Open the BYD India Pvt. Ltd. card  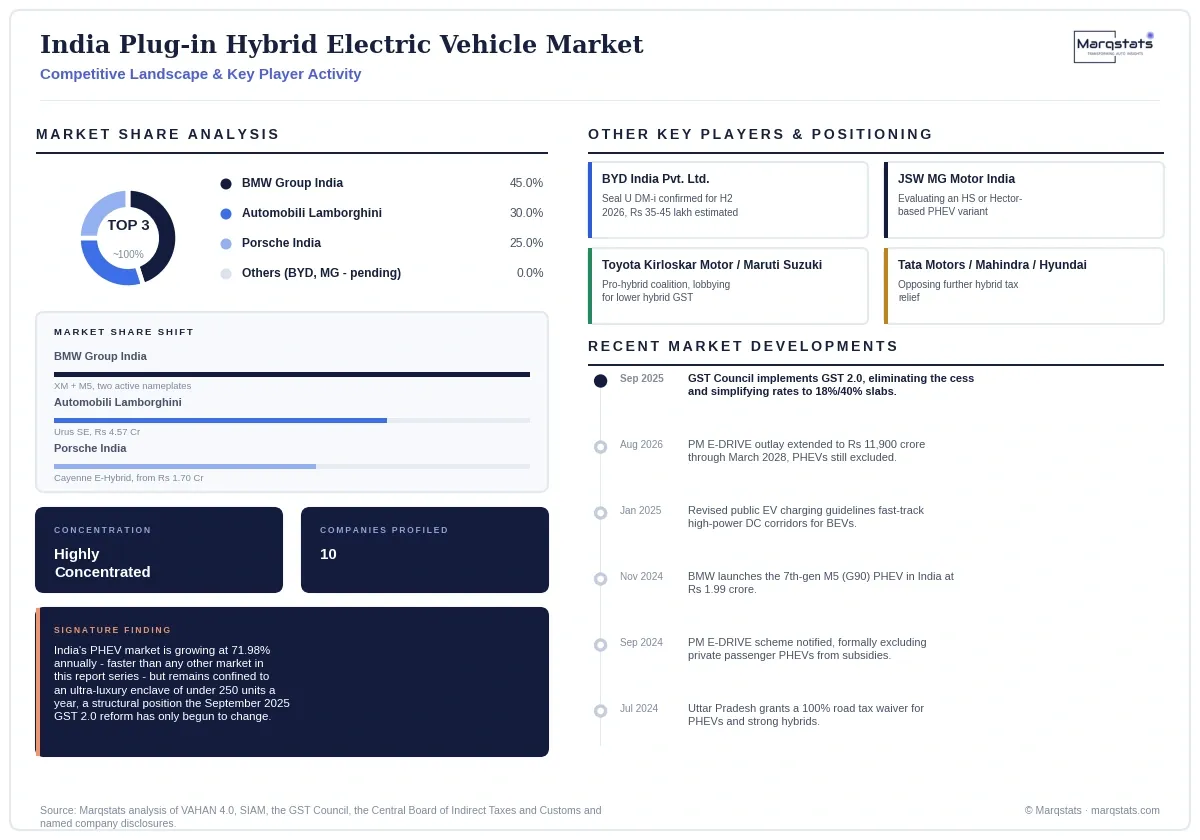coord(728,200)
